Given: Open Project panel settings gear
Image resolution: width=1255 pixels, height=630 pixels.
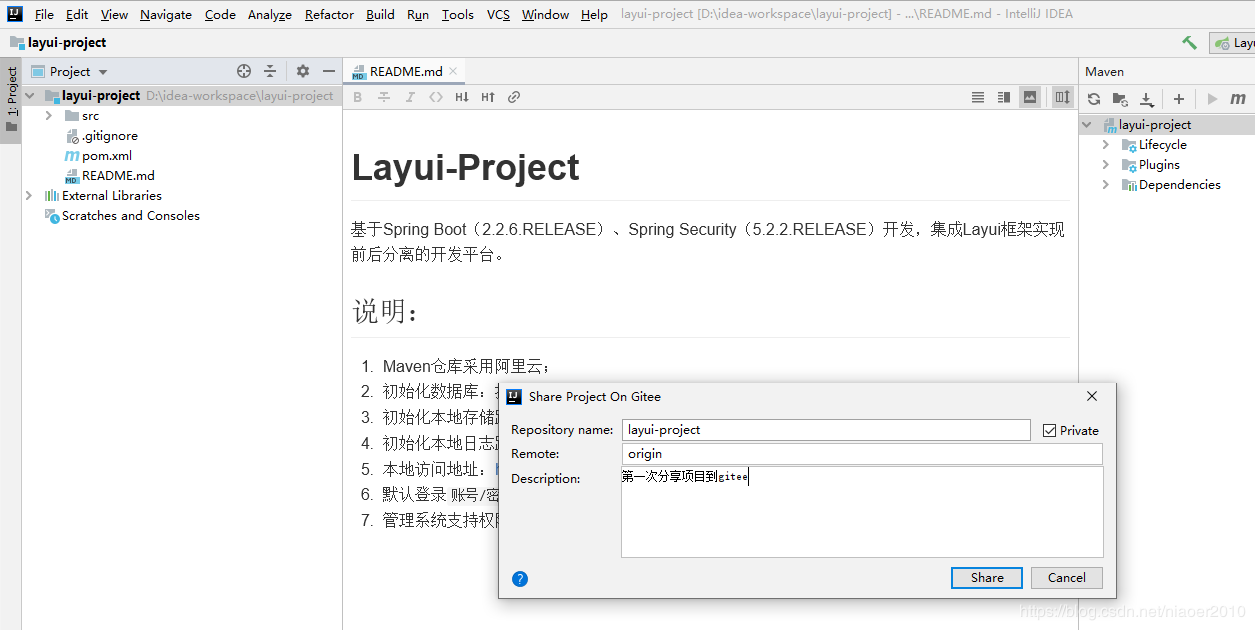Looking at the screenshot, I should click(303, 71).
